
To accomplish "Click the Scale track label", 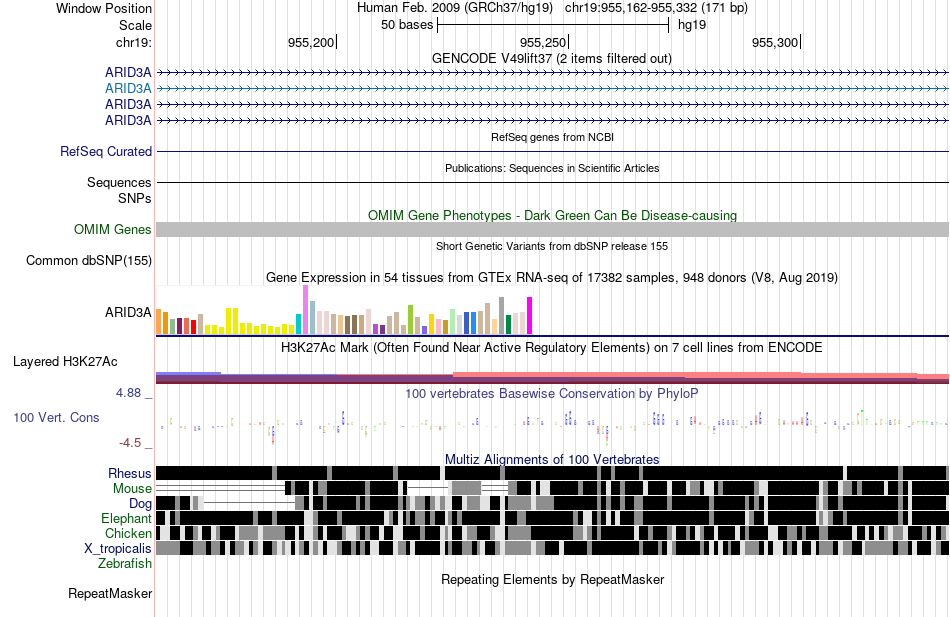I will 135,25.
